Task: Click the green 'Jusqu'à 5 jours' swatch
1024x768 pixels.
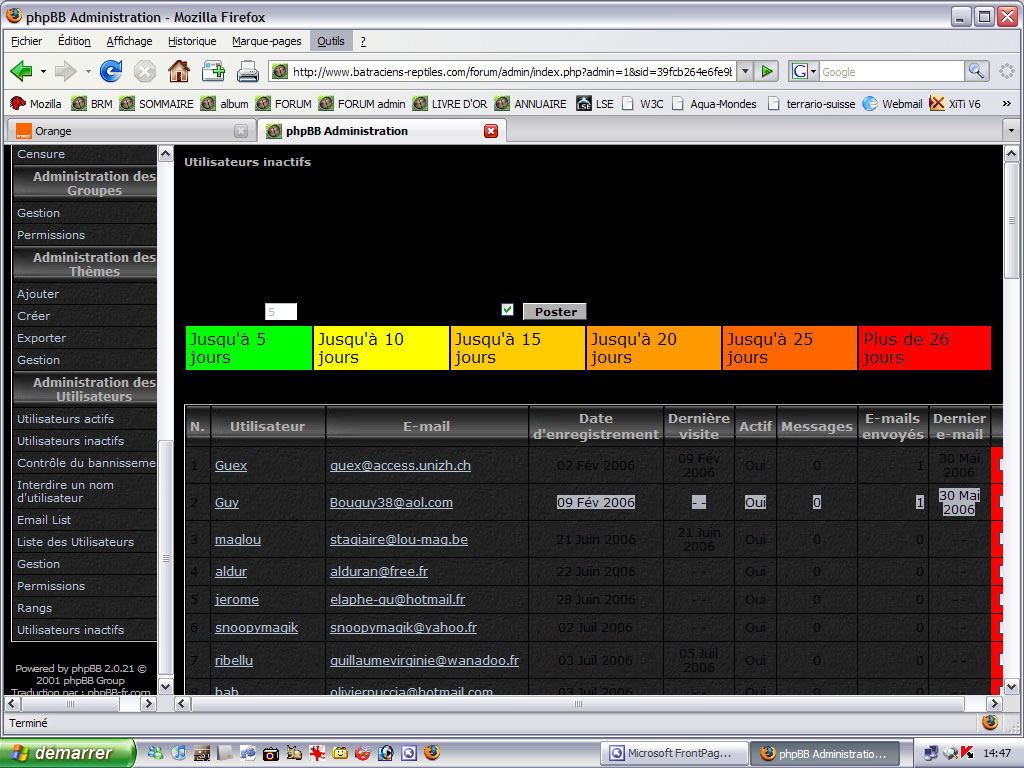Action: 249,348
